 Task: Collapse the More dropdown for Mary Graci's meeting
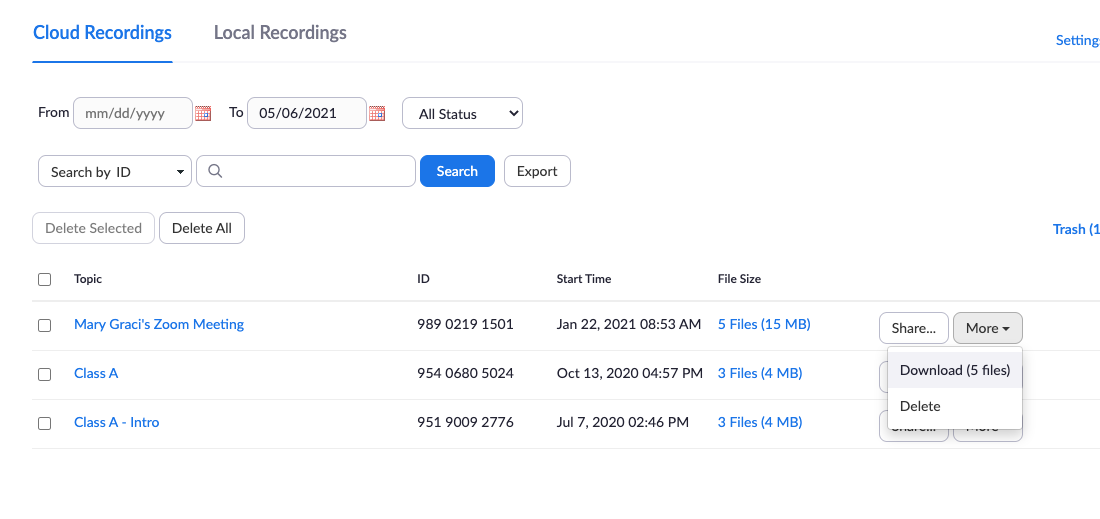[987, 328]
